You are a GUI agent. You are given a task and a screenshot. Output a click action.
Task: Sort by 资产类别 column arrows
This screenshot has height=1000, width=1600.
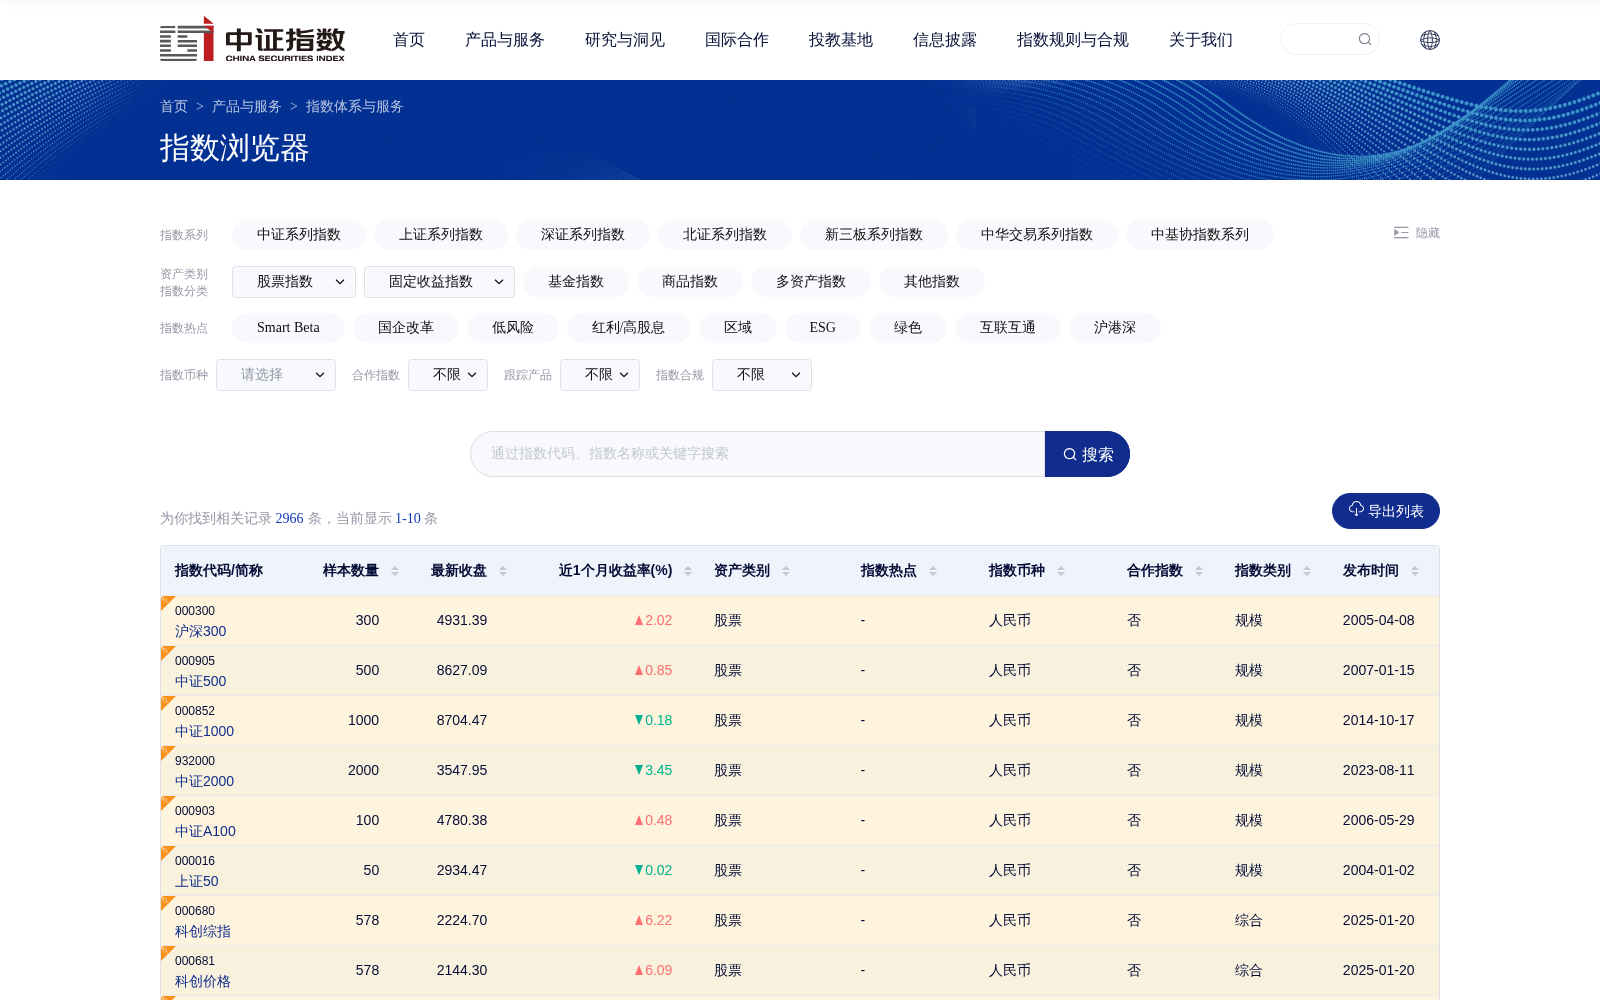tap(786, 571)
